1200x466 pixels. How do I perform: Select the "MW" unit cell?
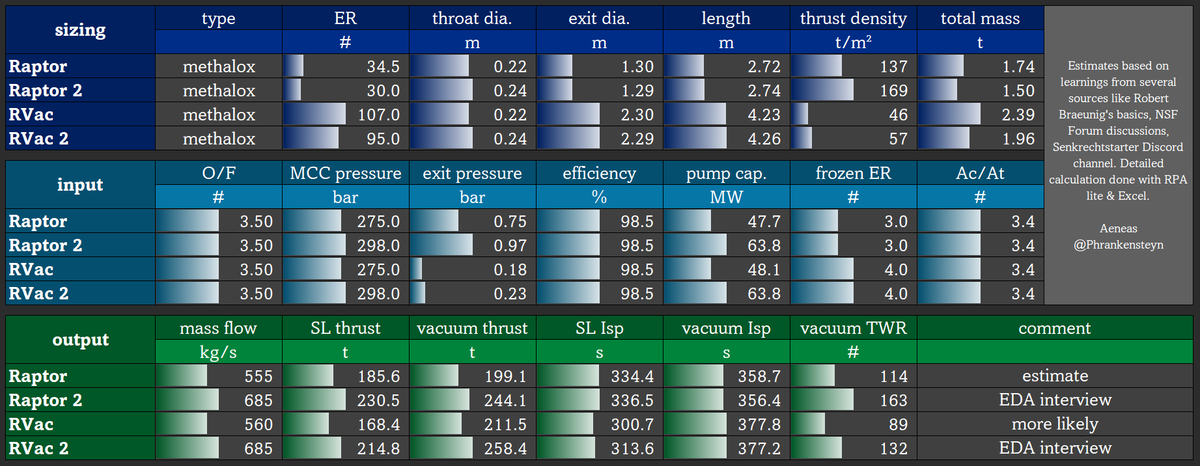pyautogui.click(x=725, y=197)
